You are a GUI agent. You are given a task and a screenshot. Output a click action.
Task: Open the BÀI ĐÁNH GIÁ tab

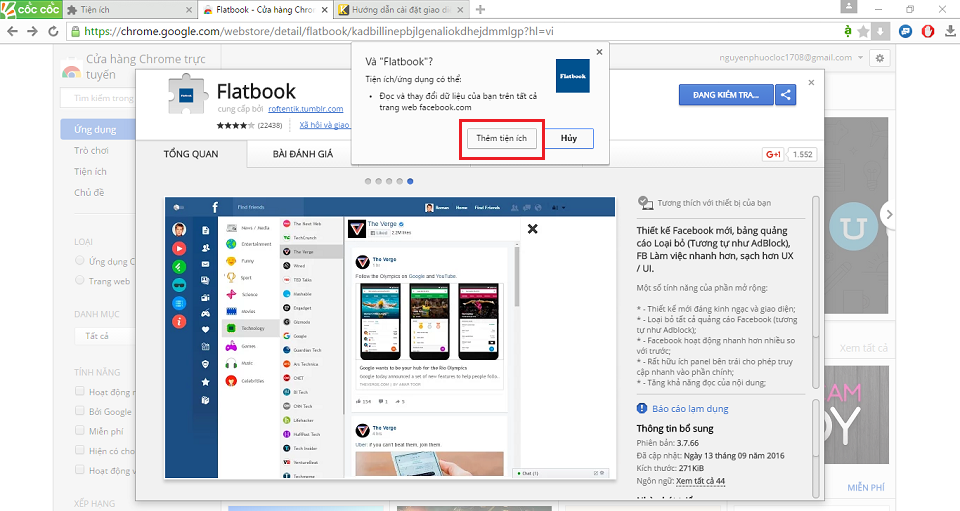303,154
